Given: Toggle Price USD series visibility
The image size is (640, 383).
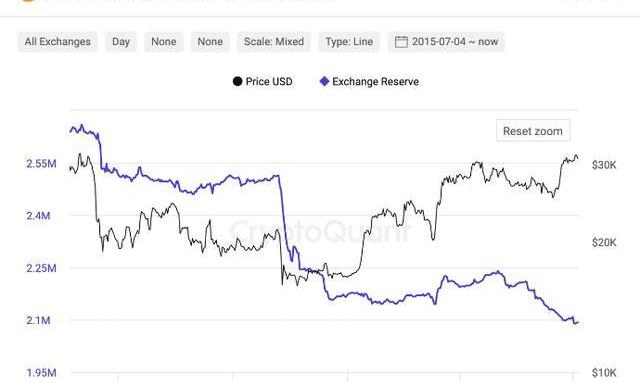Looking at the screenshot, I should (262, 82).
